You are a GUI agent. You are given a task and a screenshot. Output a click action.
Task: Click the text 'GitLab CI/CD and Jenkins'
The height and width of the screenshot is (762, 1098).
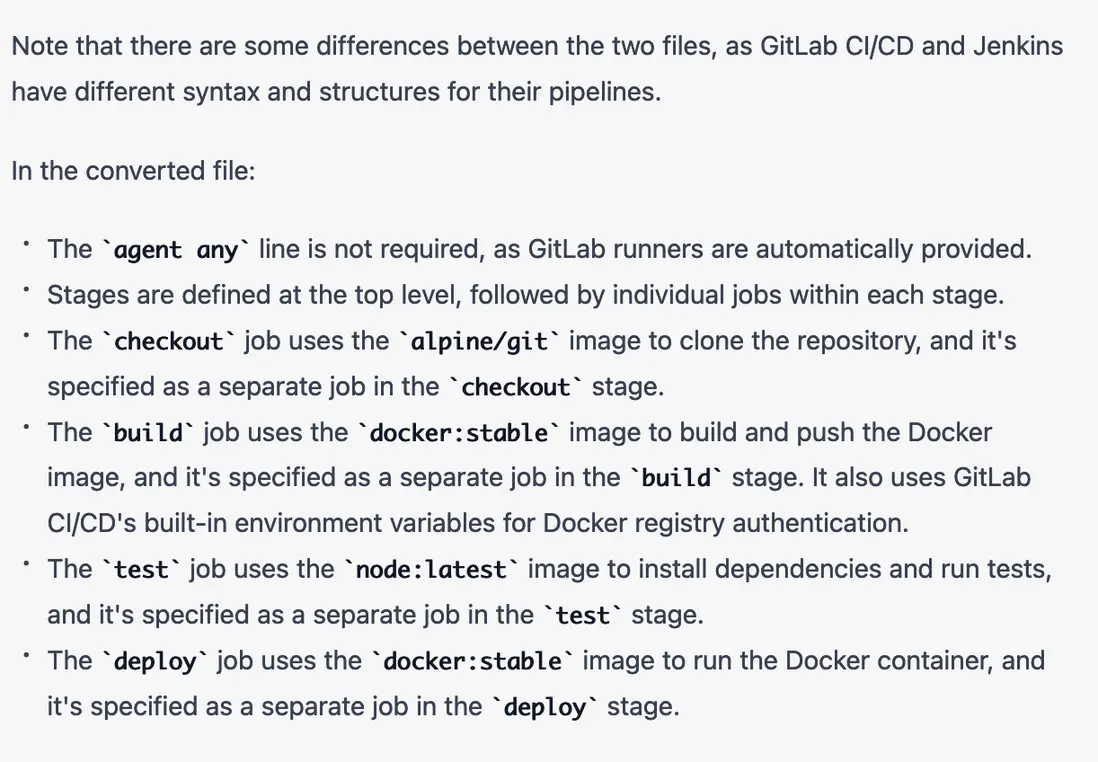coord(911,46)
